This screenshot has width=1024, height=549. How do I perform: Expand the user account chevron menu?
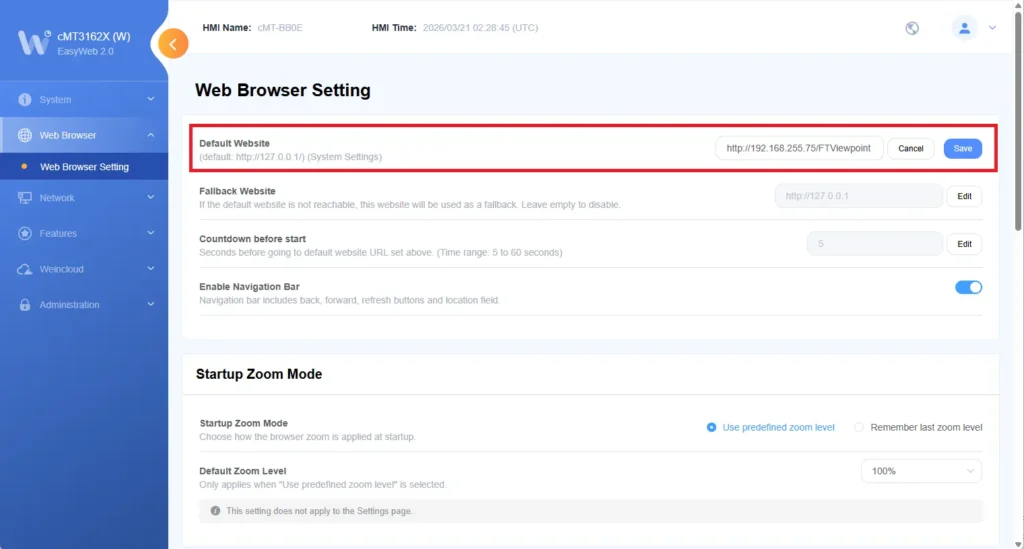[x=992, y=28]
